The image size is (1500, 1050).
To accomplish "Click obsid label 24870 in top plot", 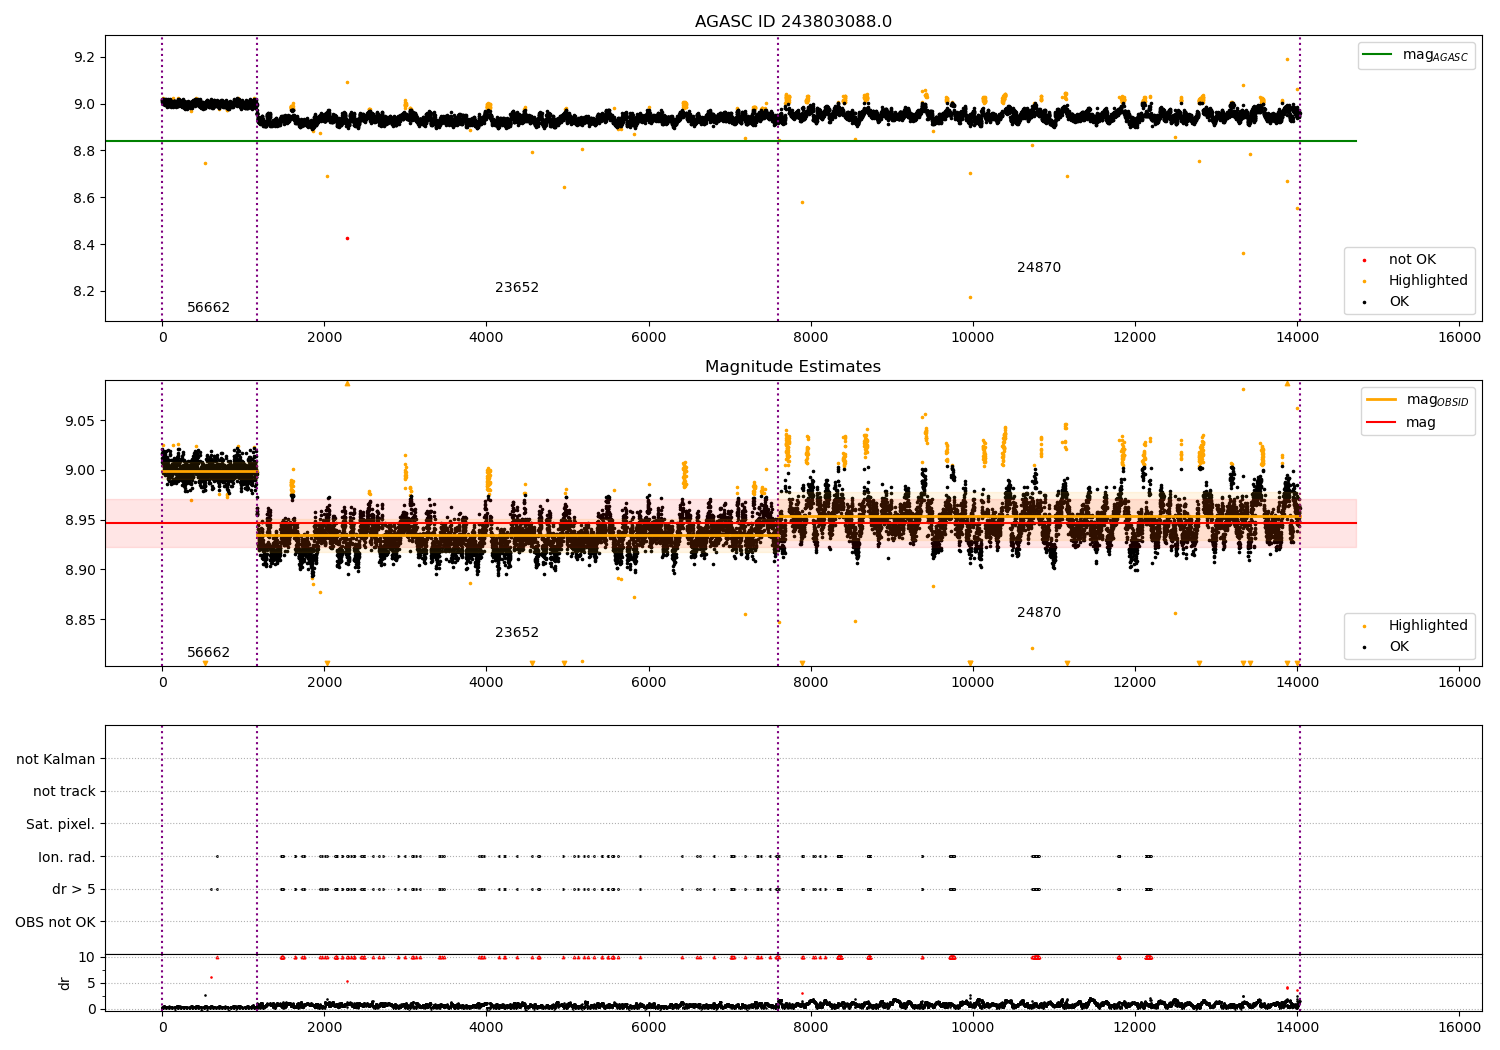I will (1039, 268).
